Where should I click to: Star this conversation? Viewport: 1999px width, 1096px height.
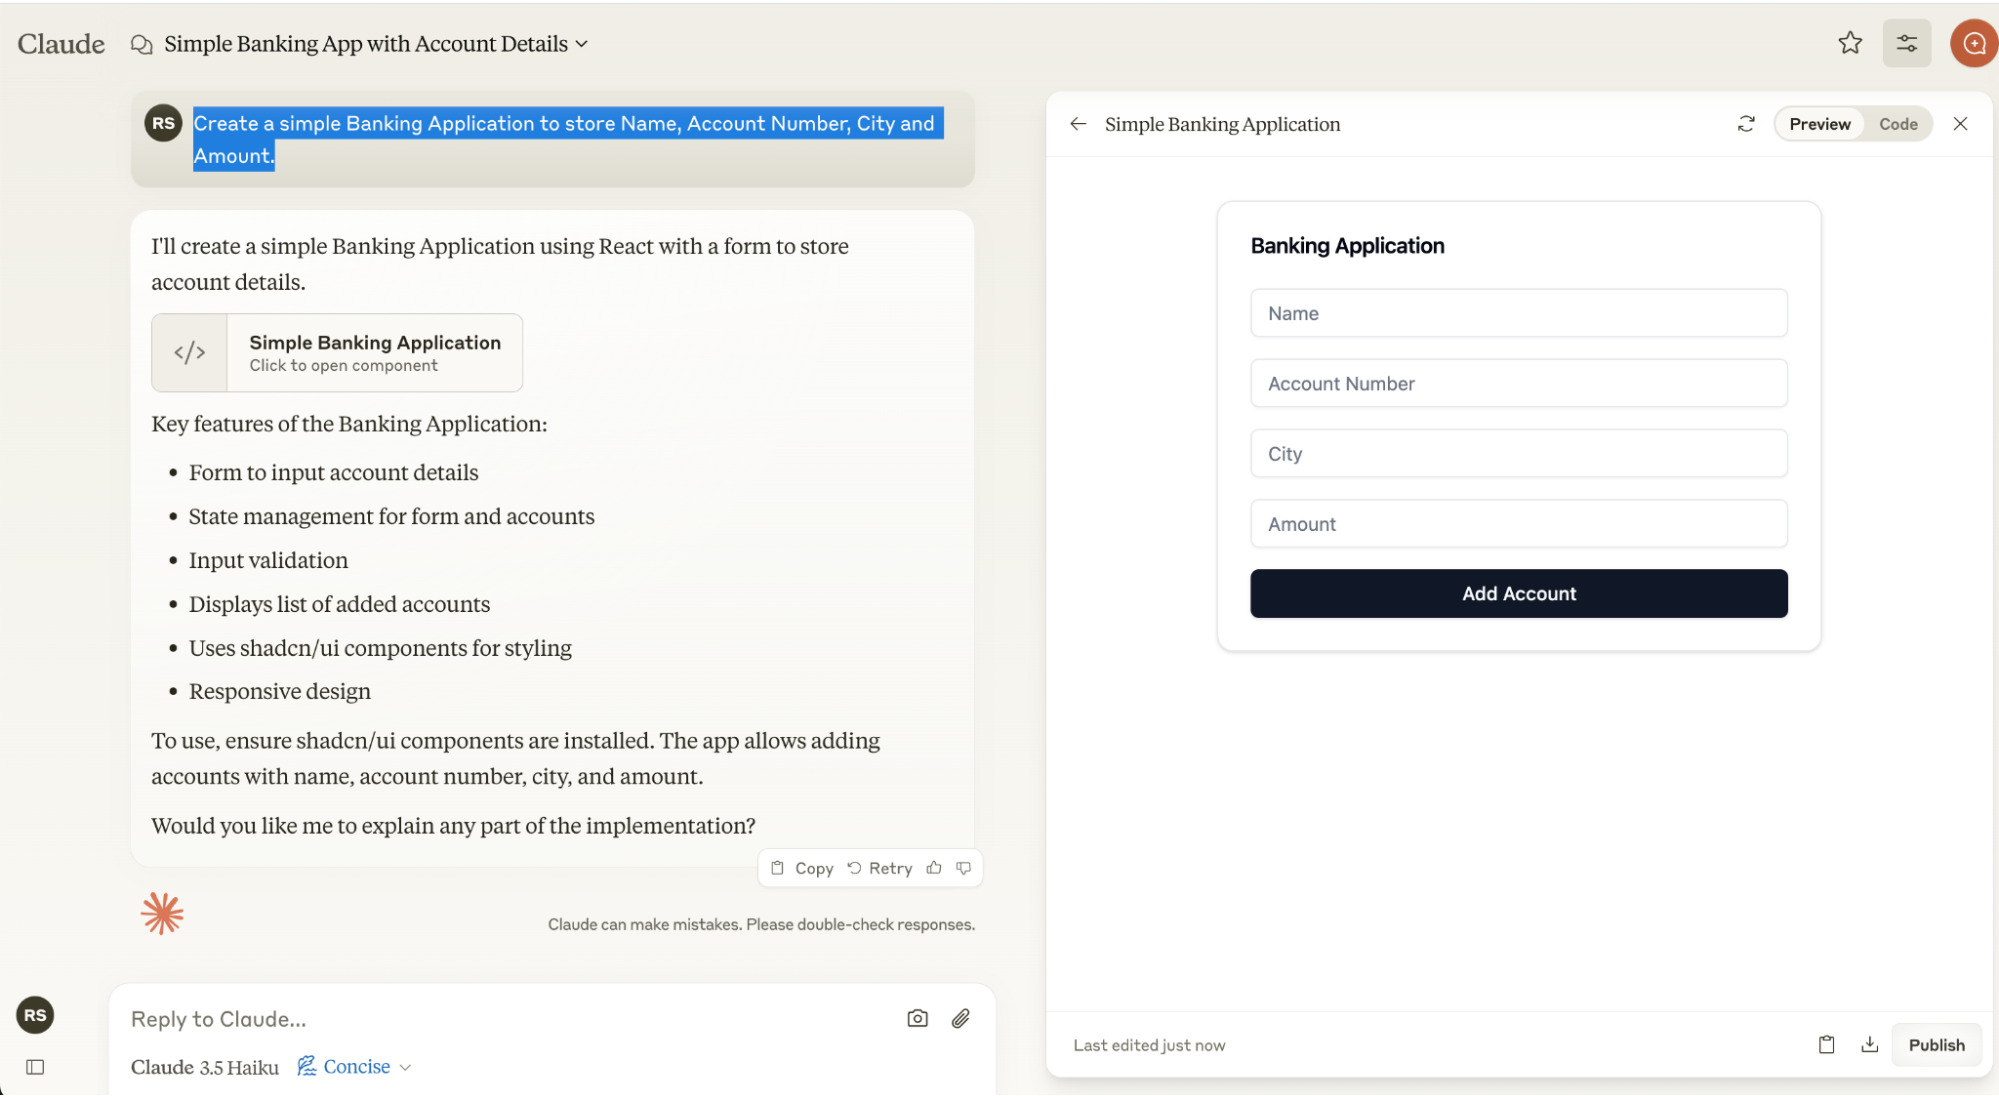(1850, 43)
